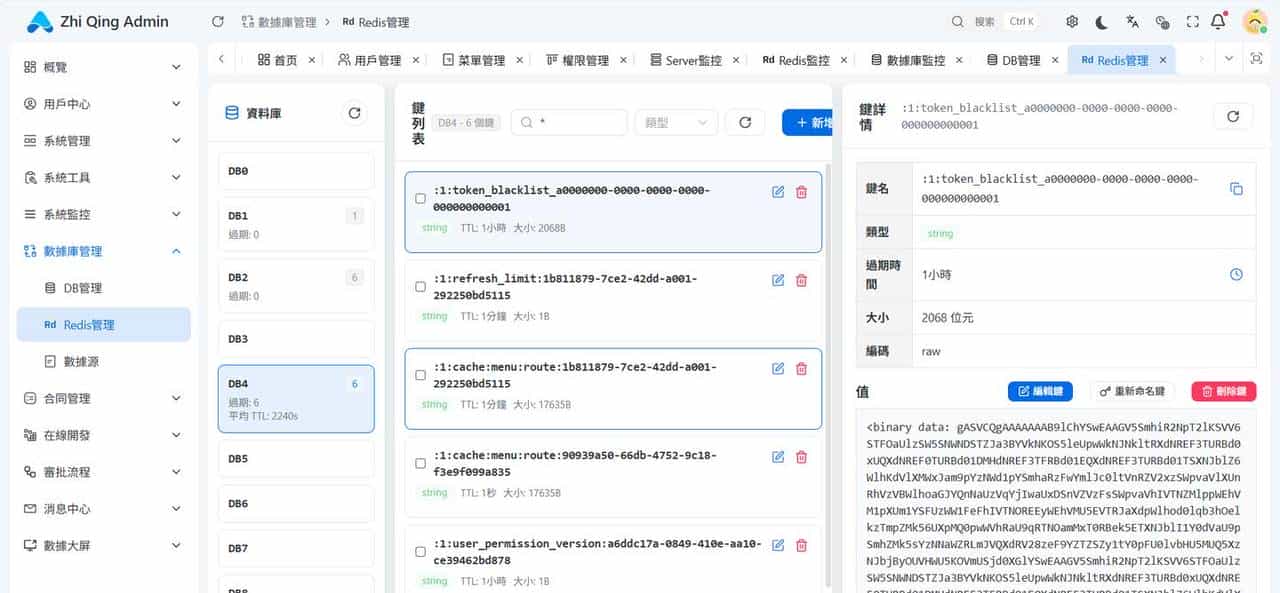The image size is (1280, 593).
Task: Toggle dark mode with the moon icon
Action: [x=1100, y=20]
